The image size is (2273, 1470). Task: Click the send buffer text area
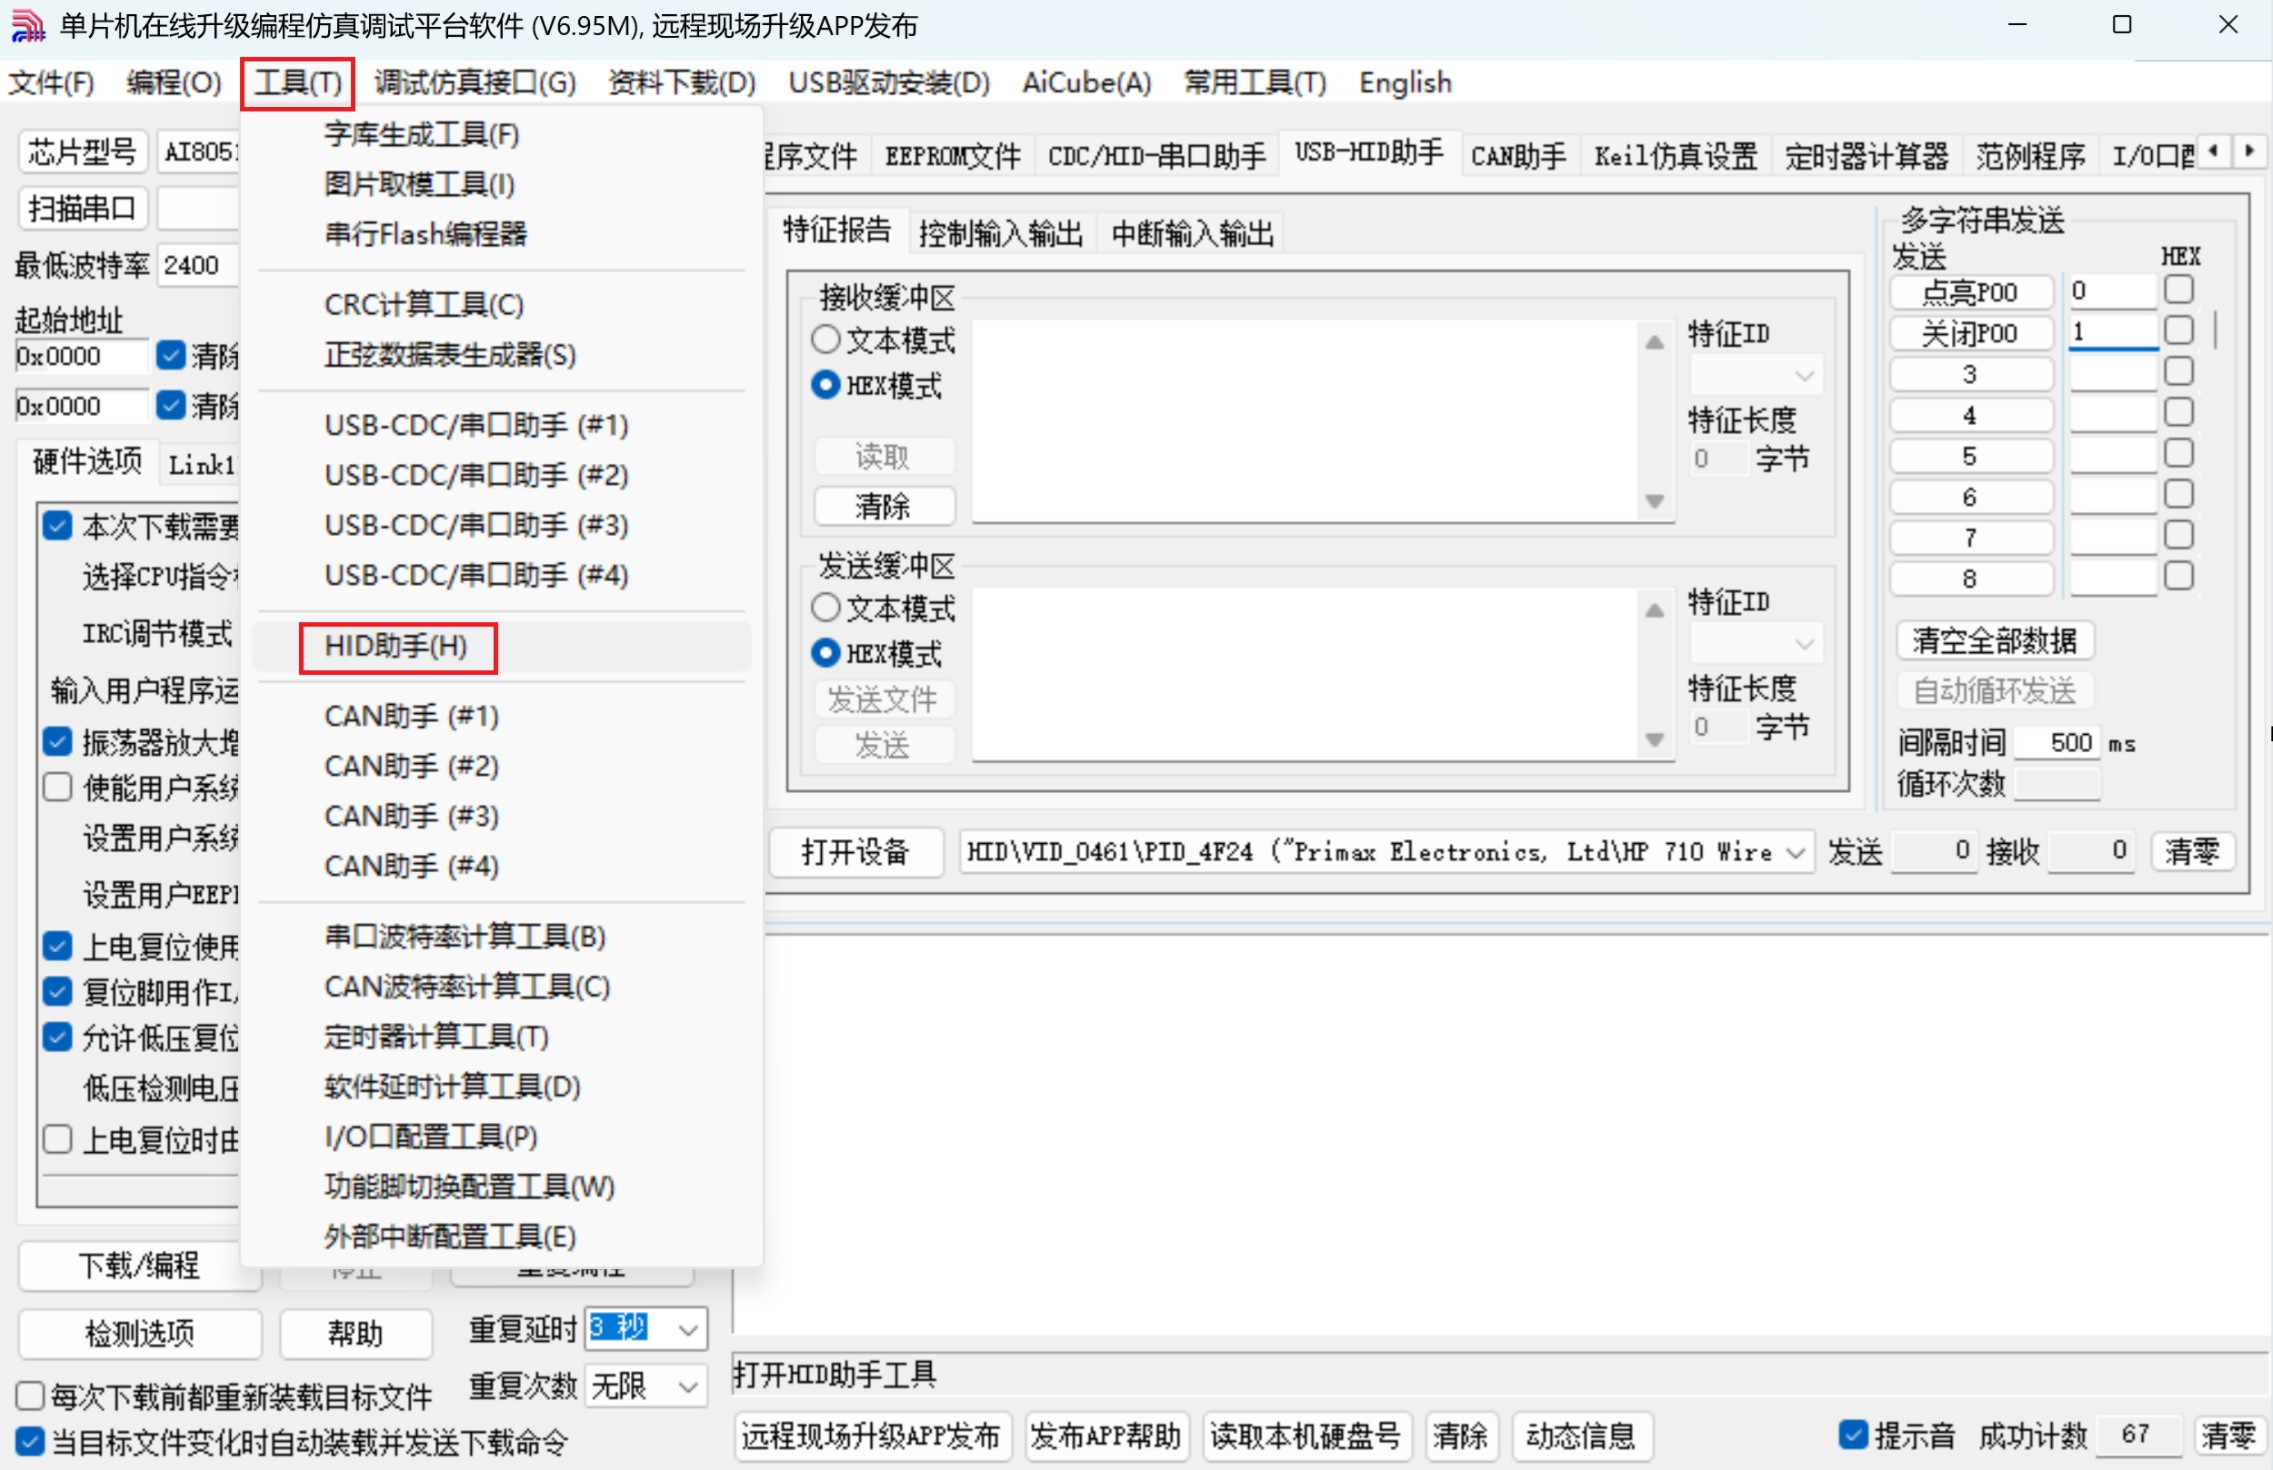1306,674
